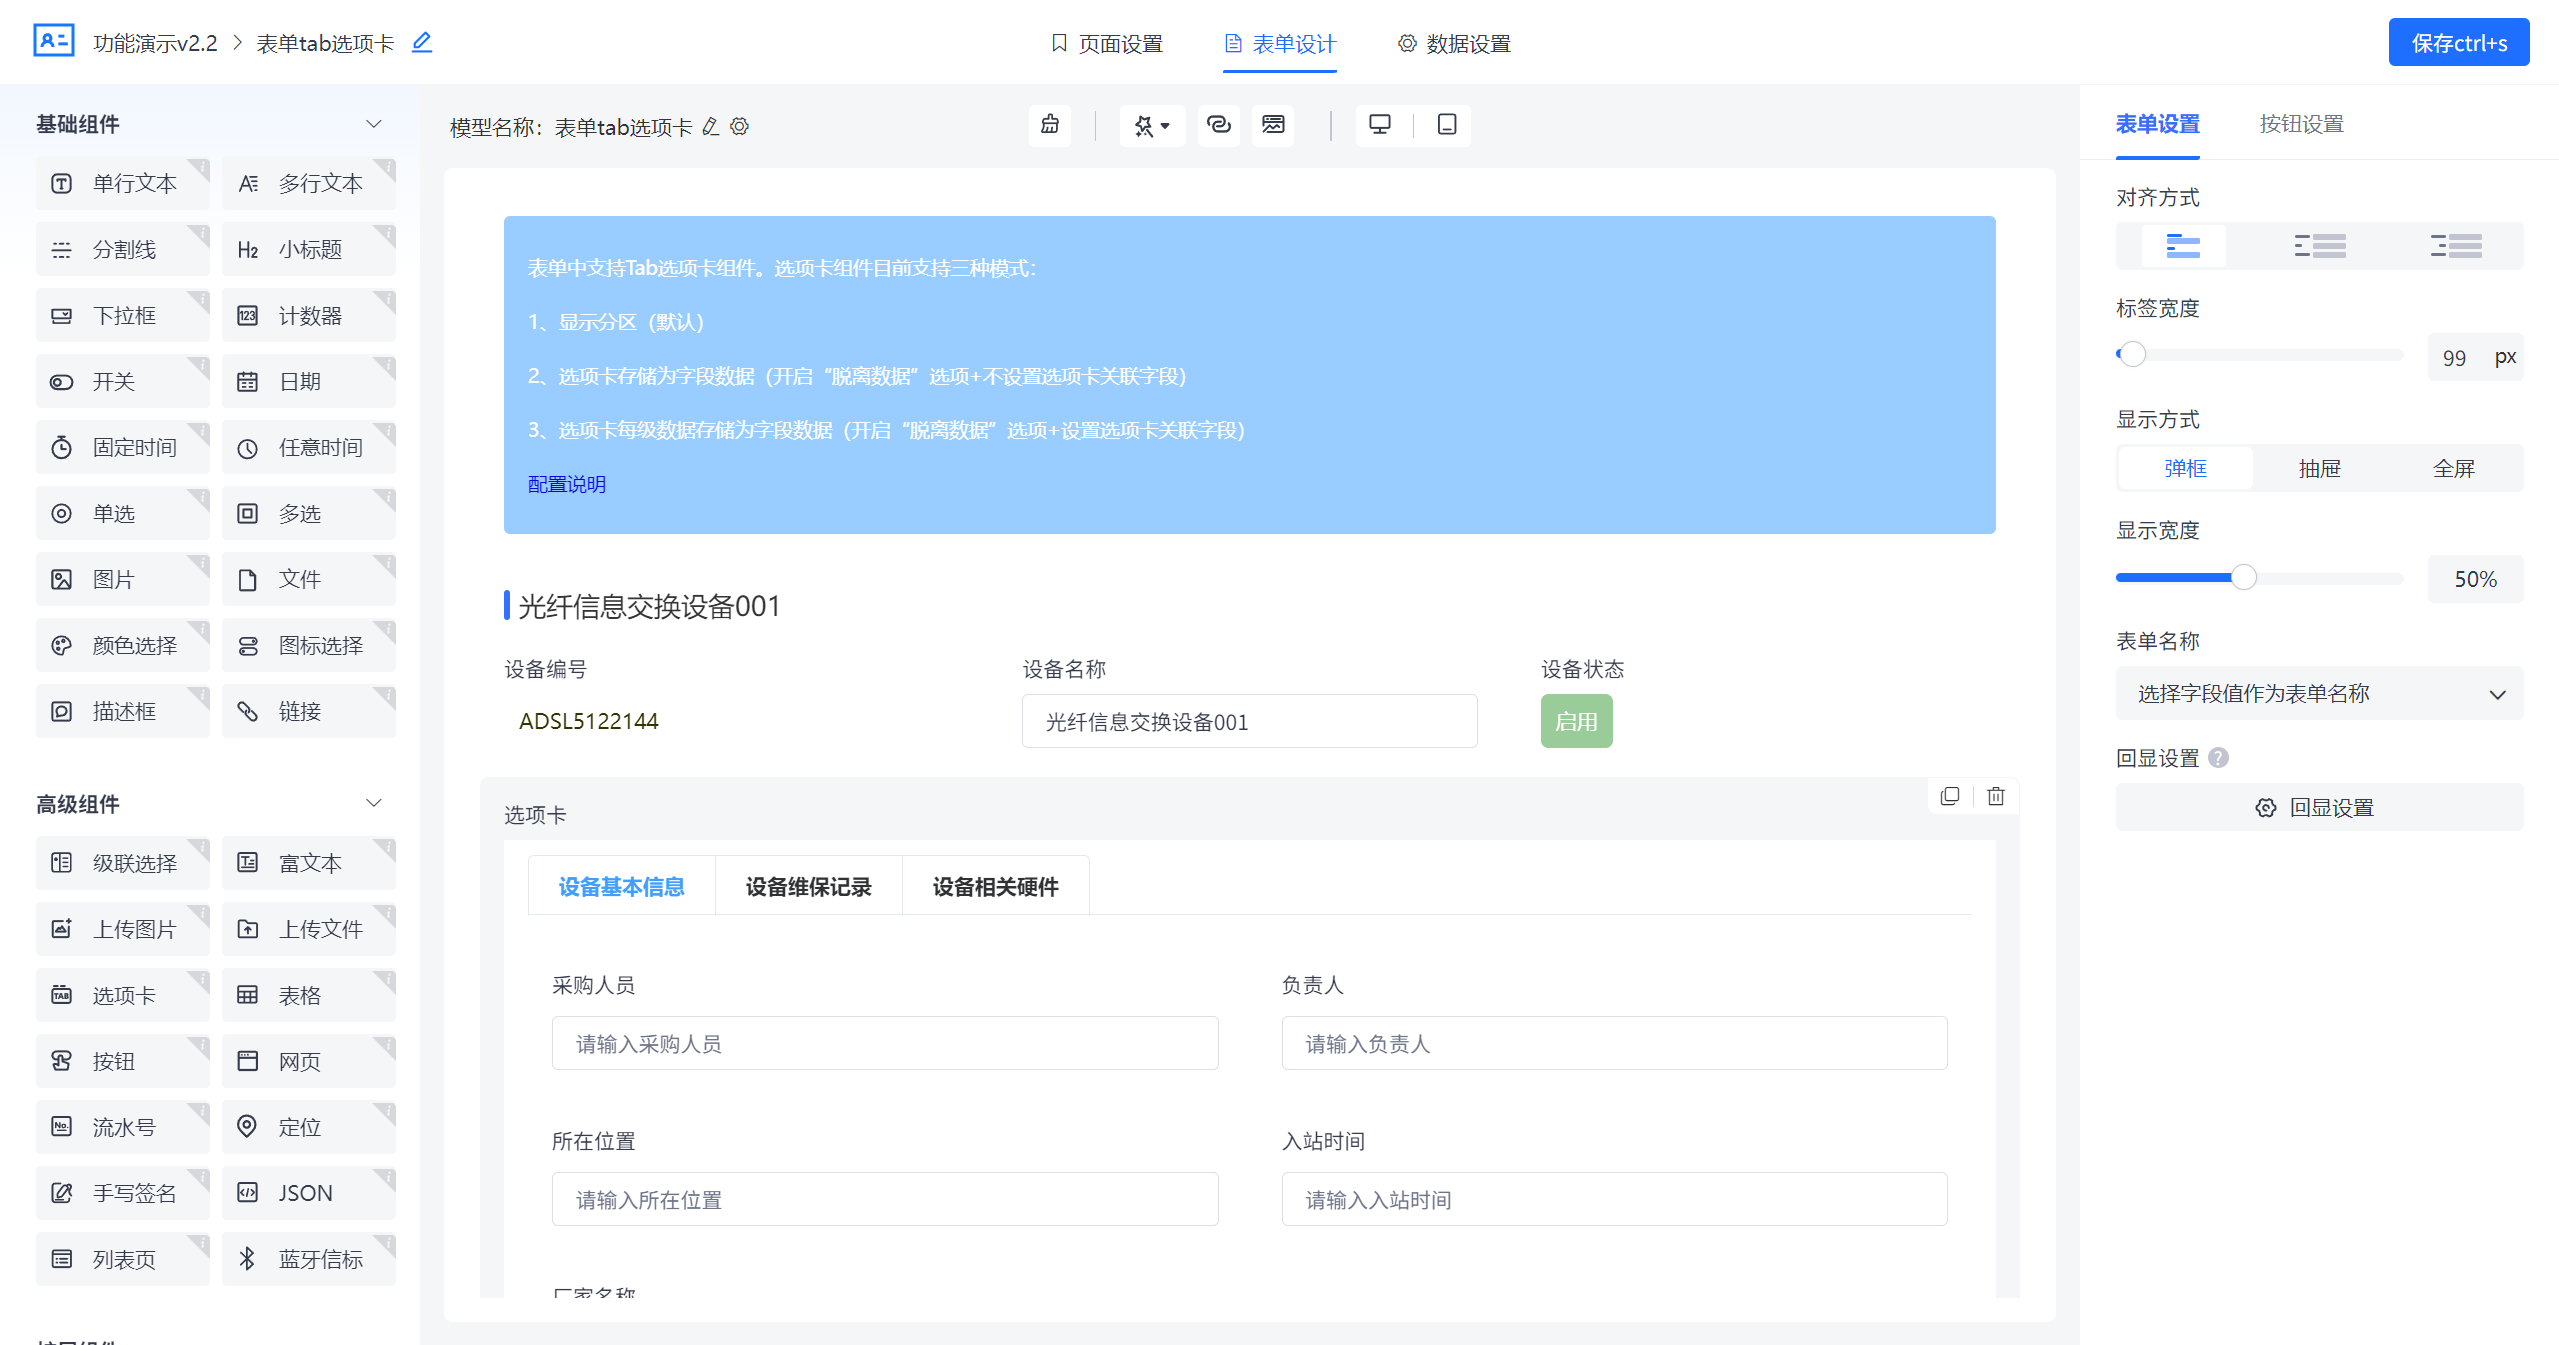Select the 抽屉 display mode
Screen dimensions: 2559x1345
coord(2319,468)
